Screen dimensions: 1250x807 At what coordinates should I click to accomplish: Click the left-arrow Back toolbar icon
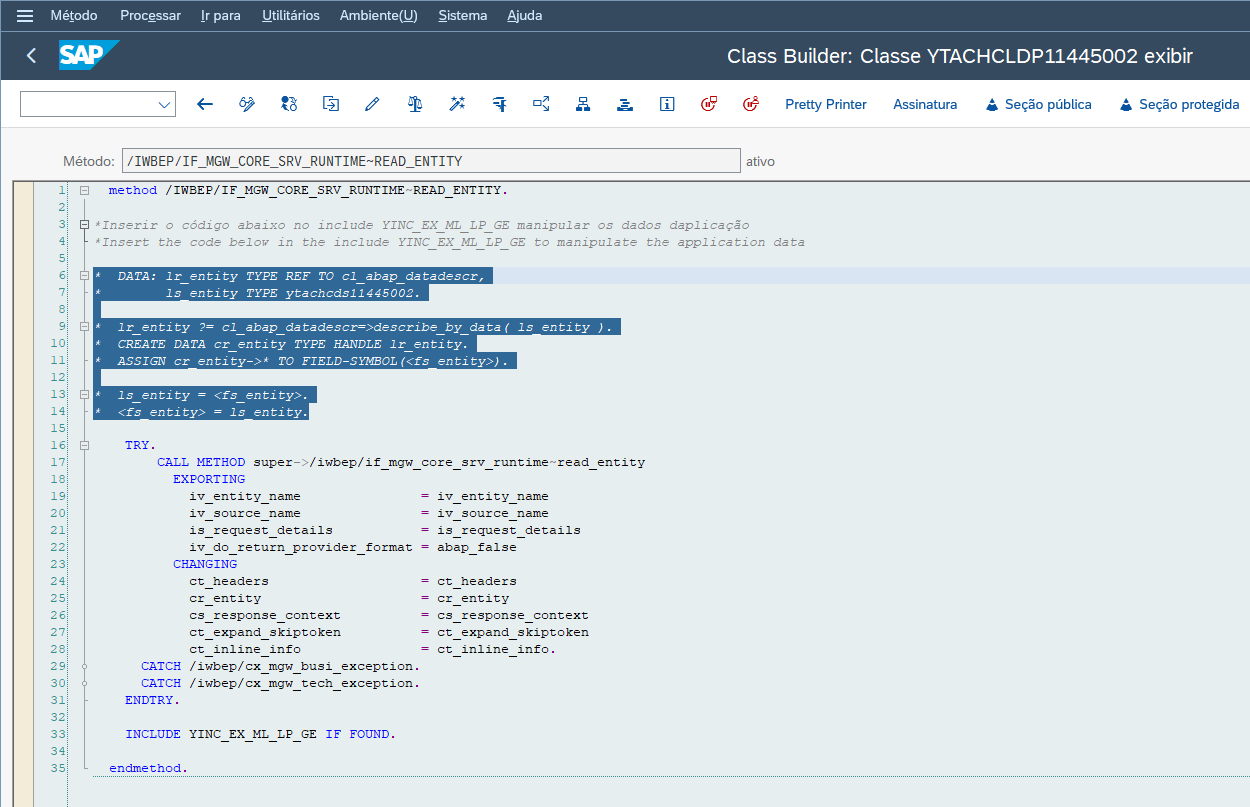pyautogui.click(x=205, y=104)
